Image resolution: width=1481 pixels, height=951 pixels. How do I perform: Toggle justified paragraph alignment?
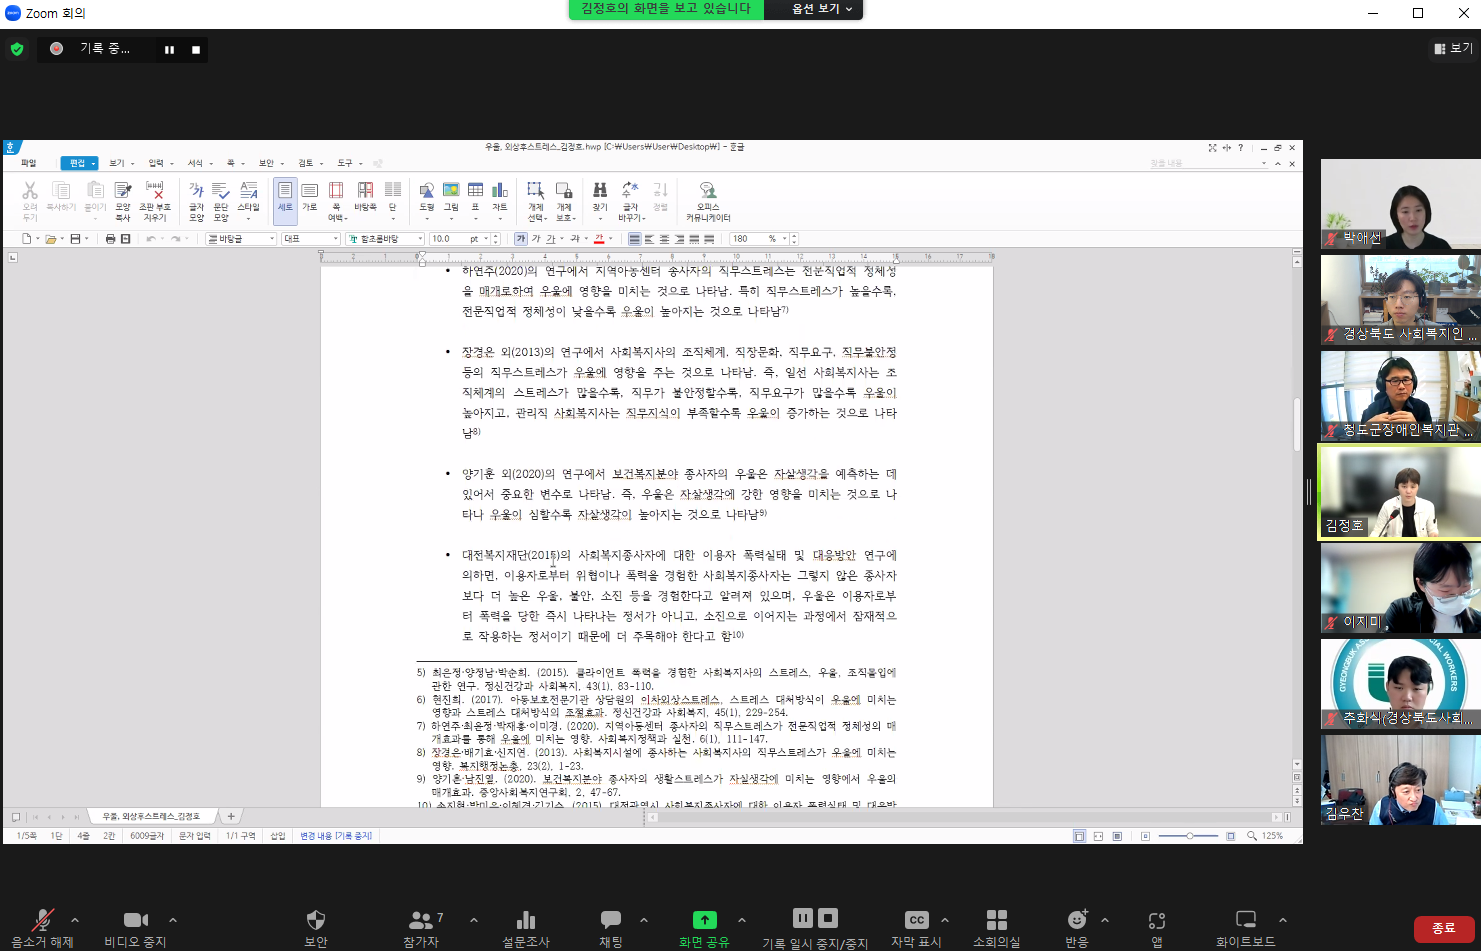point(634,239)
